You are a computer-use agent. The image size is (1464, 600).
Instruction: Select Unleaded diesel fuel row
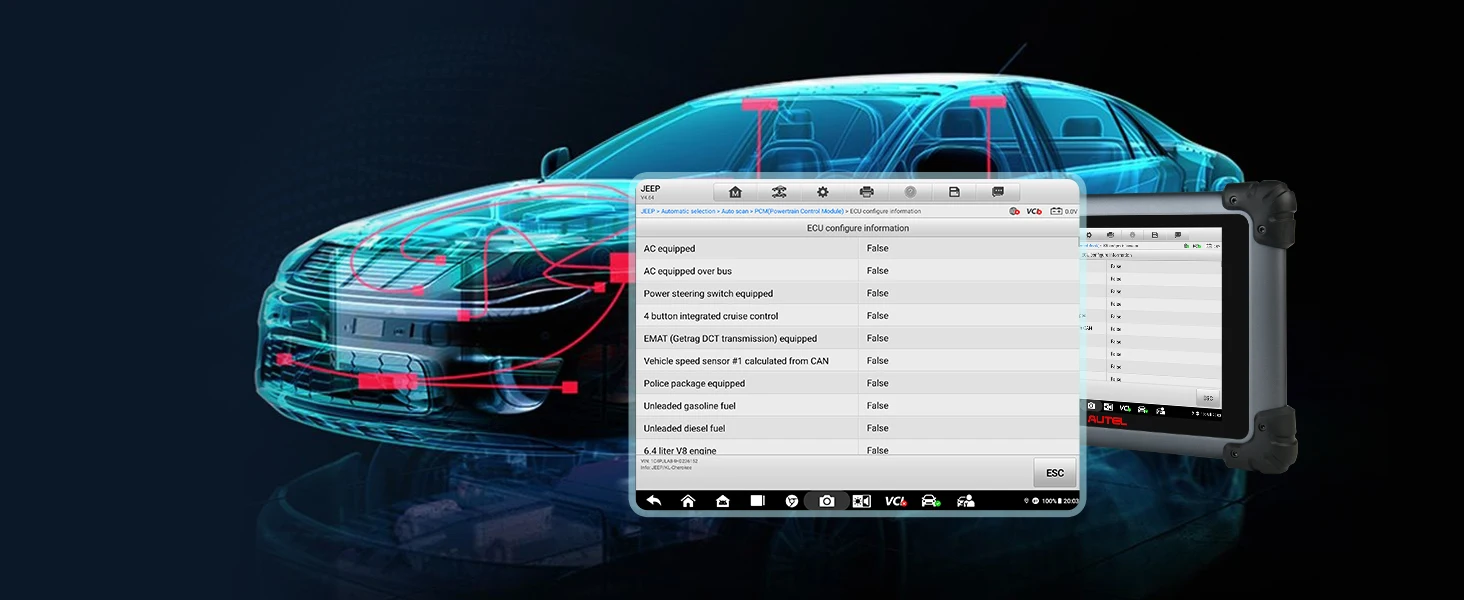[x=858, y=428]
